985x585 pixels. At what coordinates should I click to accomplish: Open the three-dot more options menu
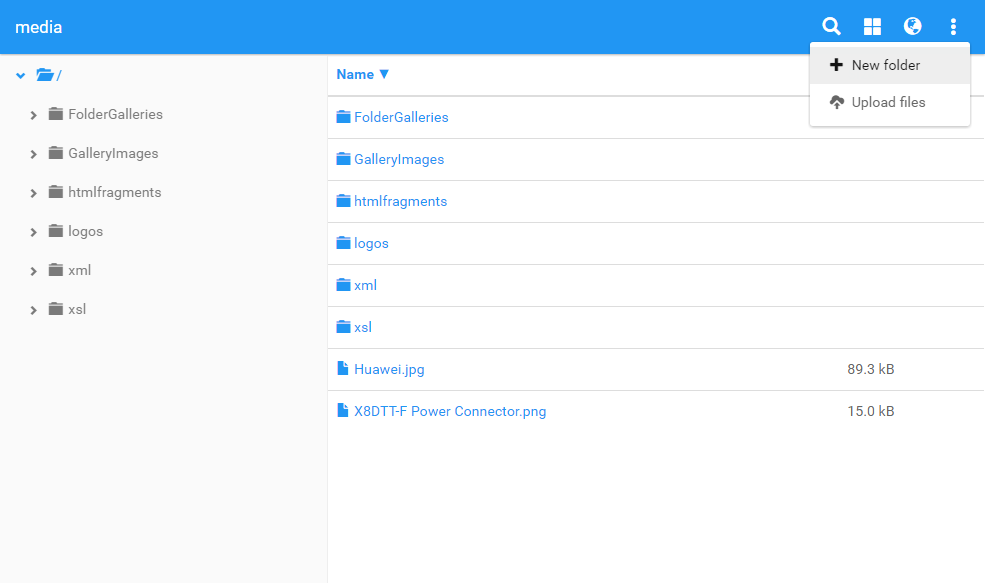coord(953,27)
